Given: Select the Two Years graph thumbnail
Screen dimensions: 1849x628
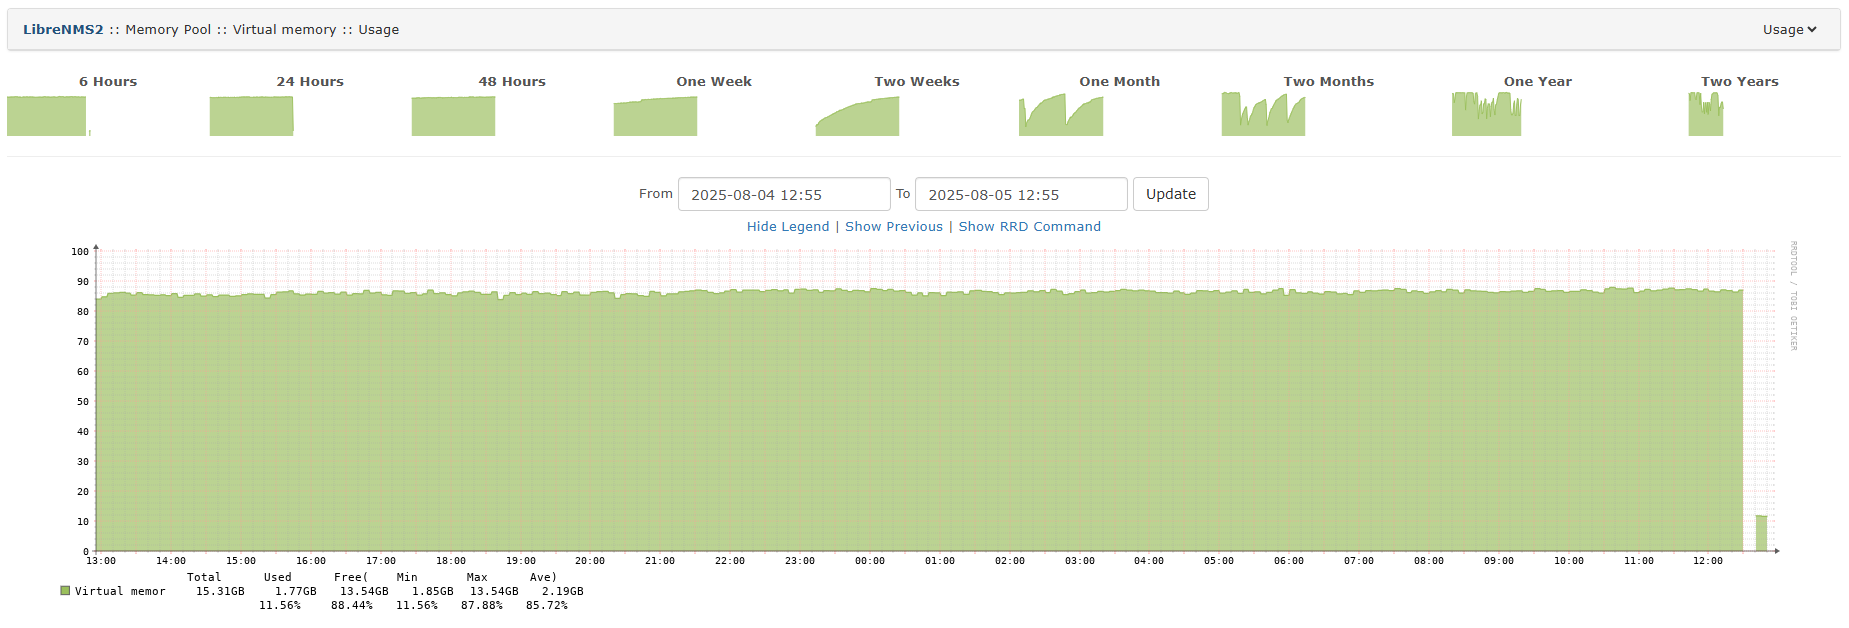Looking at the screenshot, I should (x=1705, y=115).
